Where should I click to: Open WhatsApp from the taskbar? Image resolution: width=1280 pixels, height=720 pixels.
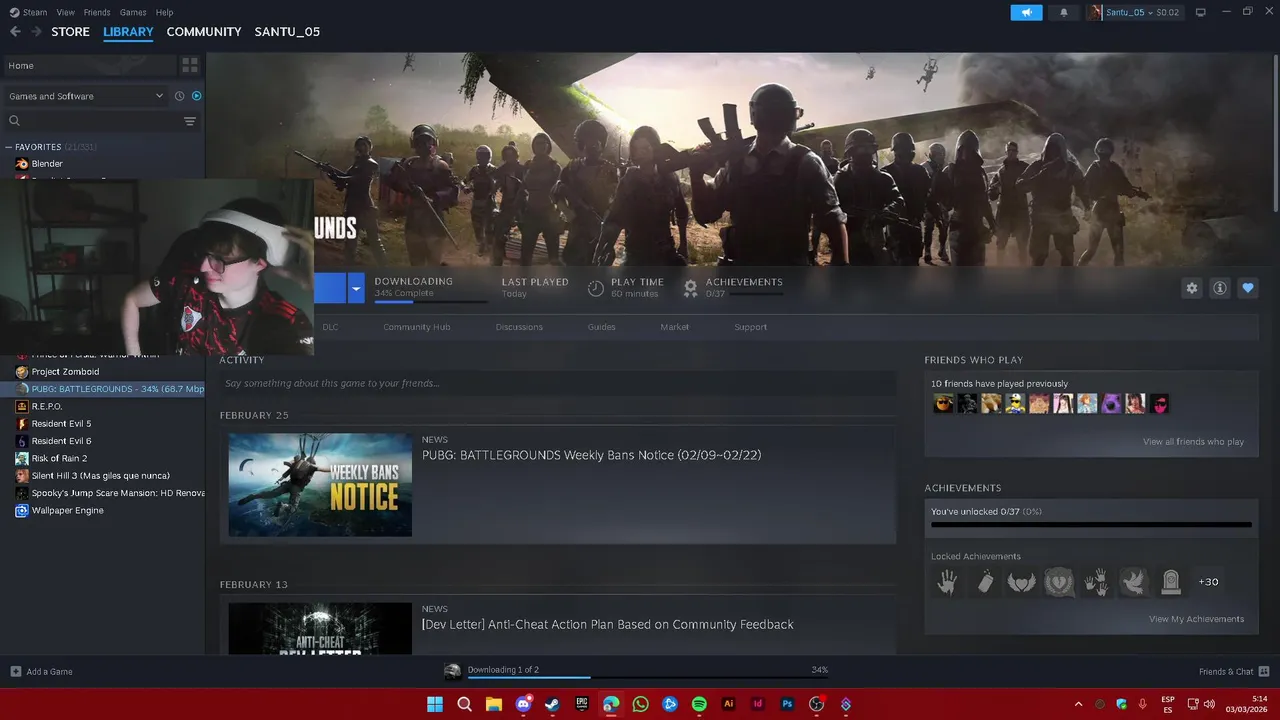(641, 704)
